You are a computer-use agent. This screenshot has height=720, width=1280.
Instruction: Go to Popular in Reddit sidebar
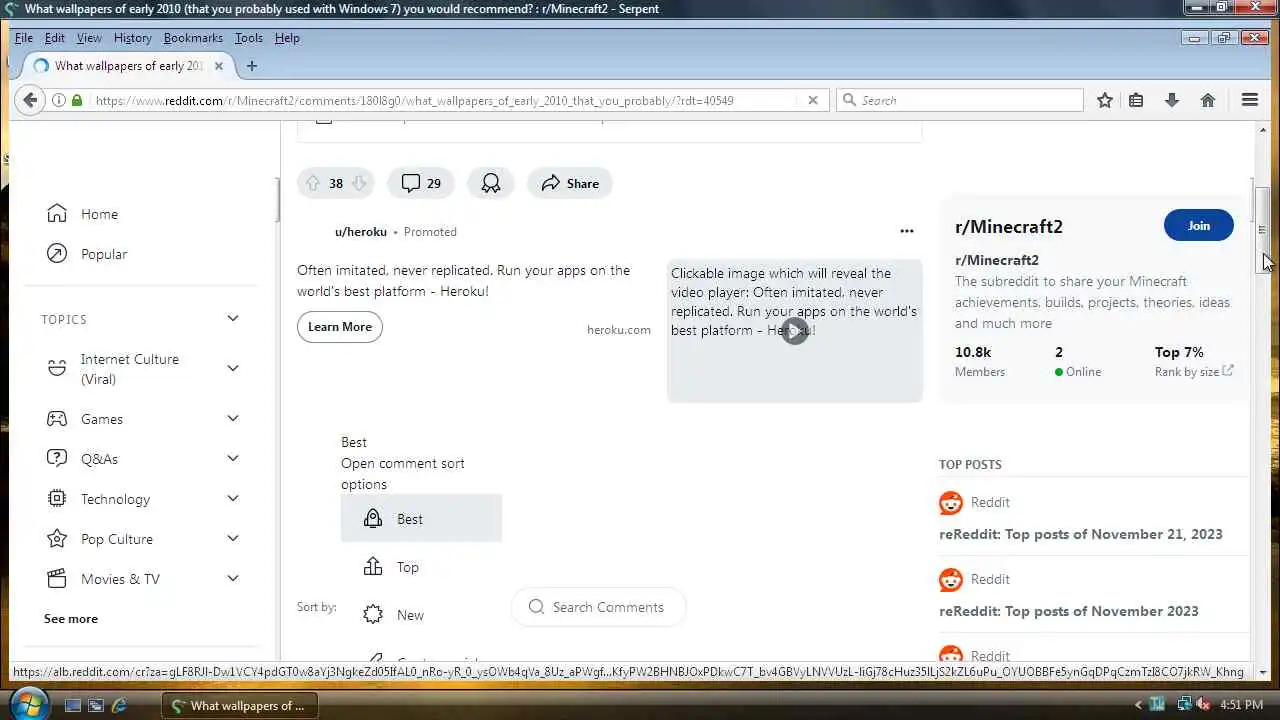[x=104, y=254]
